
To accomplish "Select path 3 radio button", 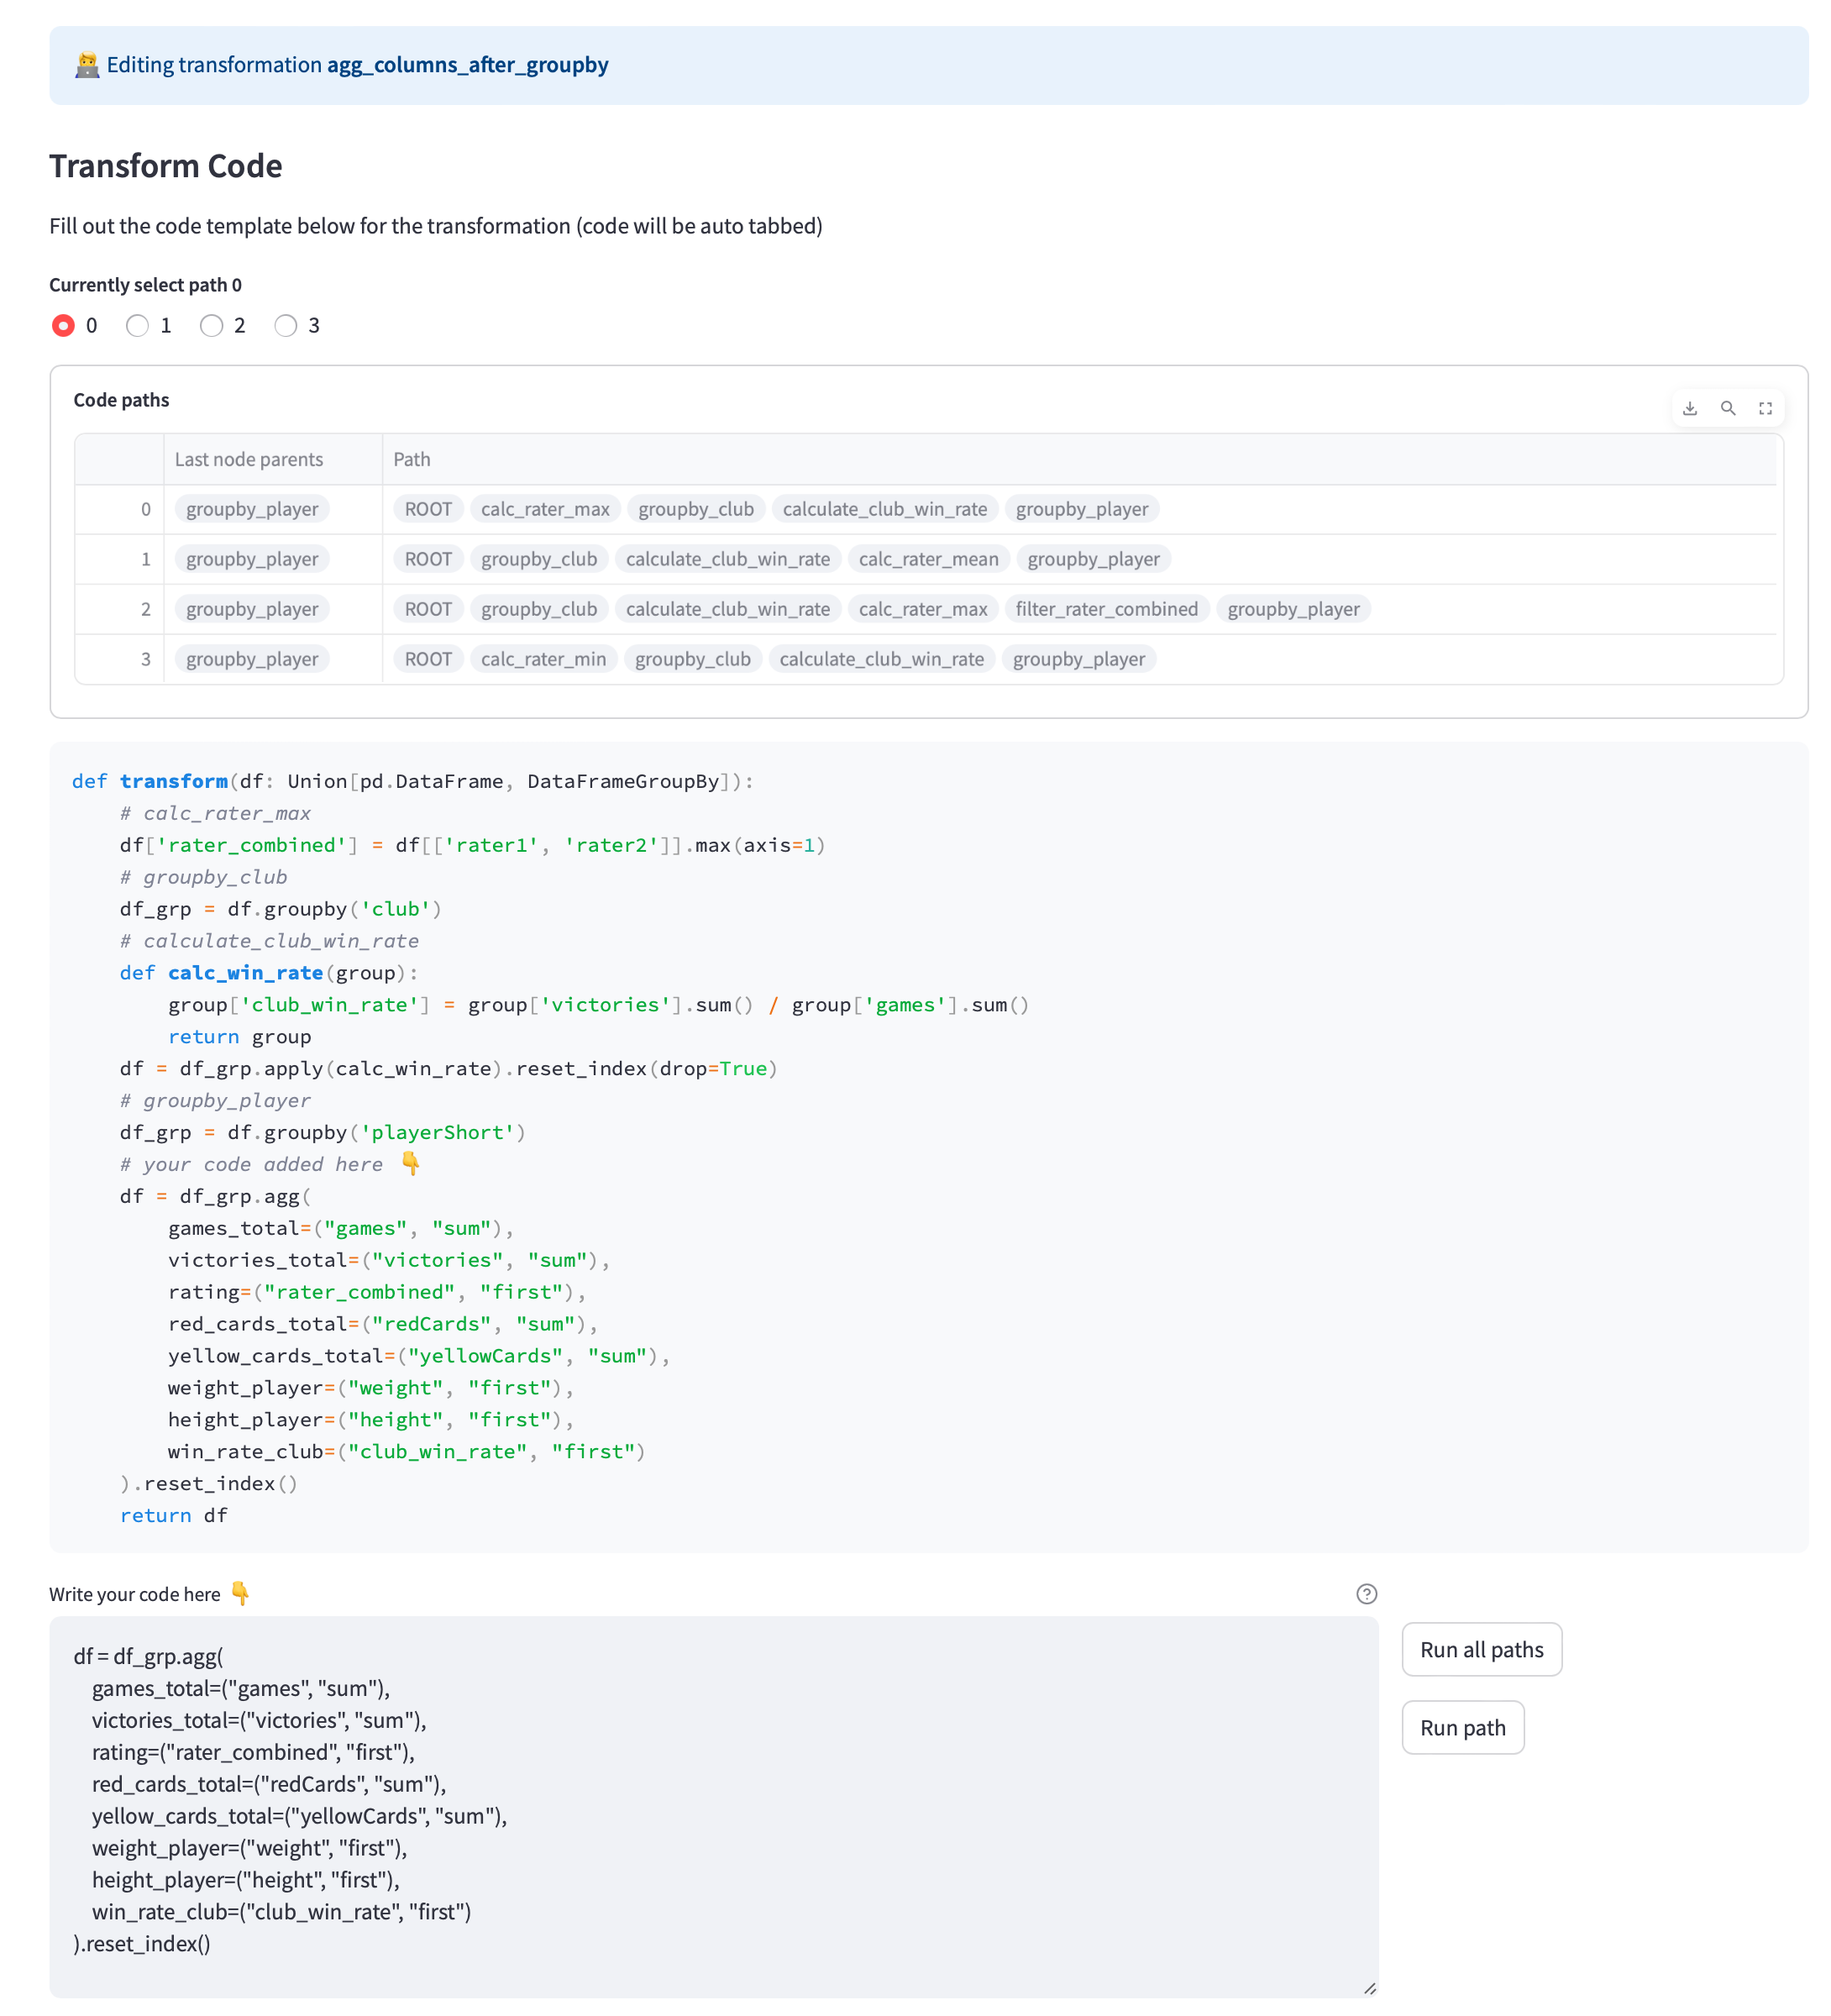I will tap(286, 325).
